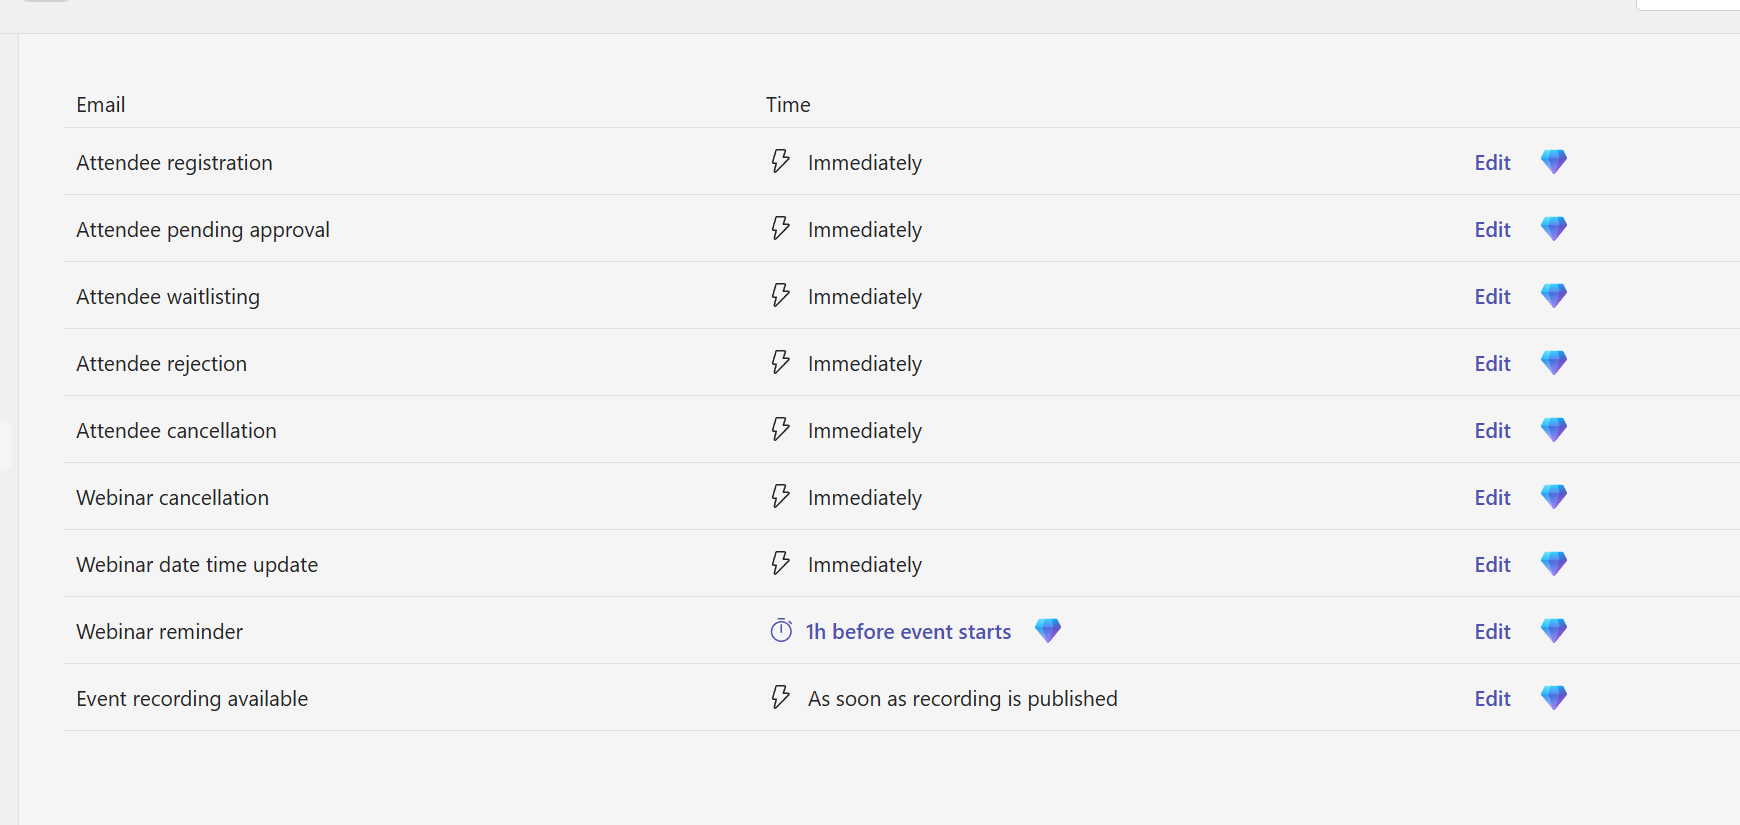Select the Attendee waitlisting row label

[x=168, y=297]
